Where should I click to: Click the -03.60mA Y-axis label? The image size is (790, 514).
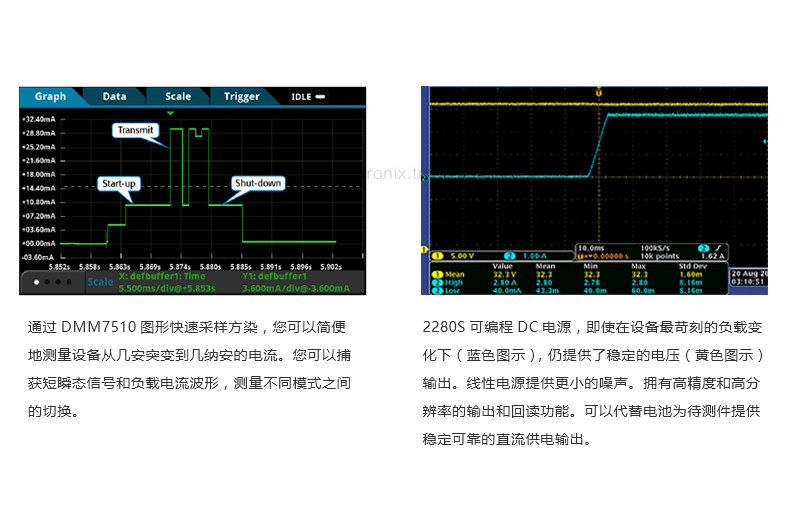tap(38, 258)
